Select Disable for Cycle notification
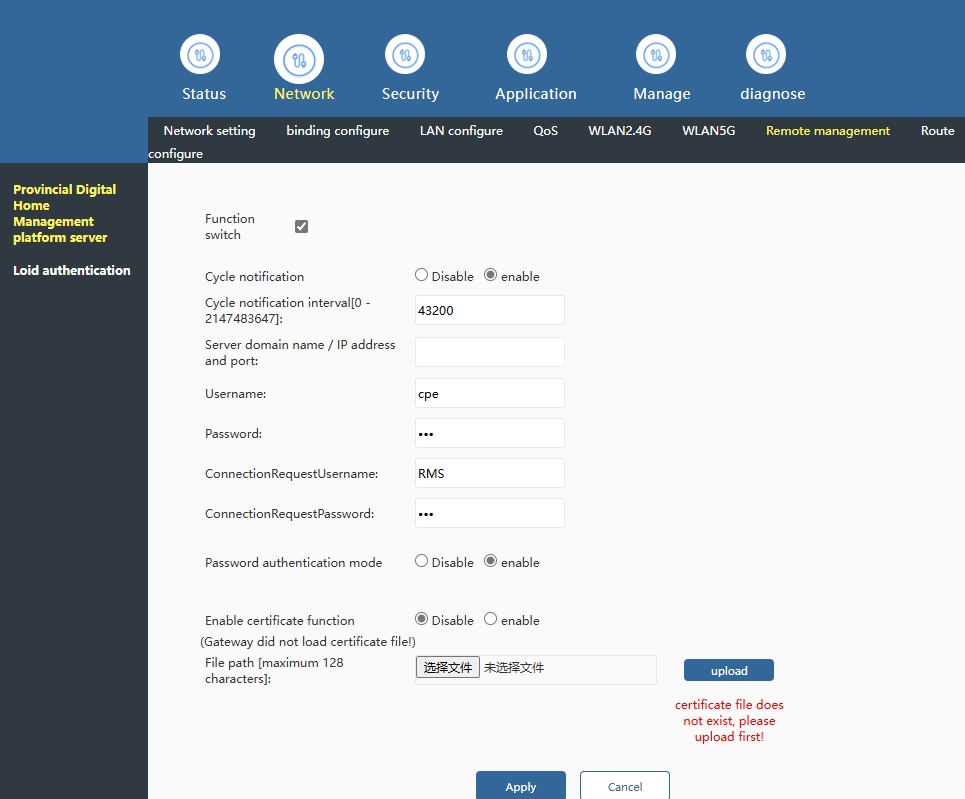 point(422,275)
